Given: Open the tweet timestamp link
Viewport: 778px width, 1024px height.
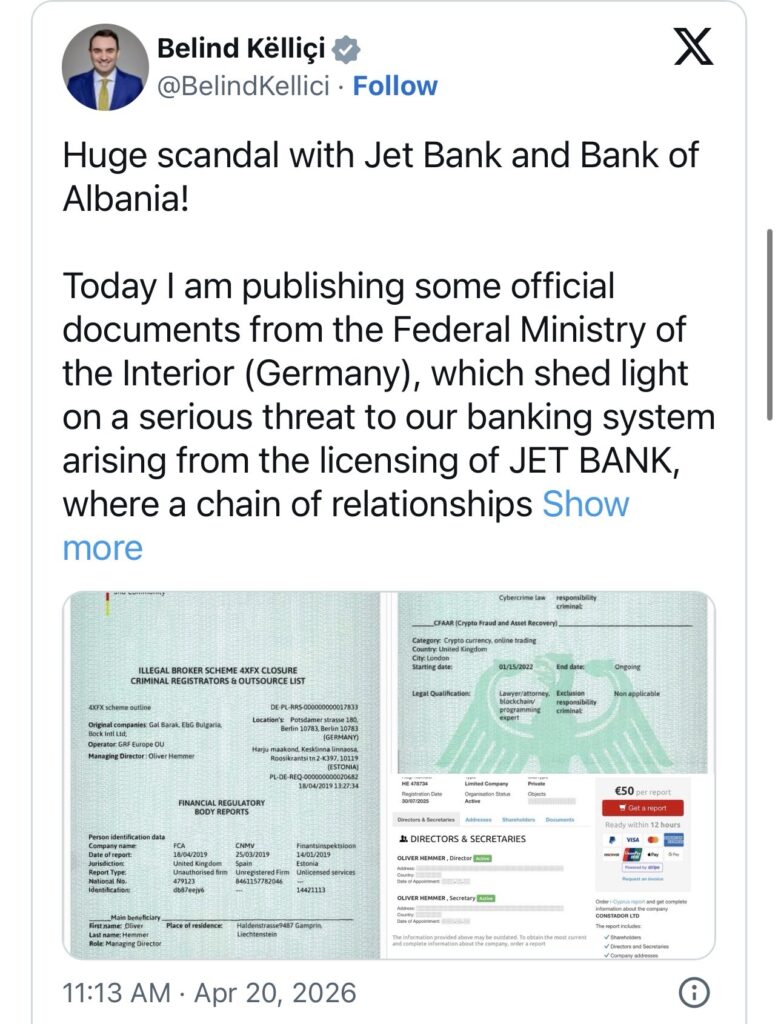Looking at the screenshot, I should (209, 993).
